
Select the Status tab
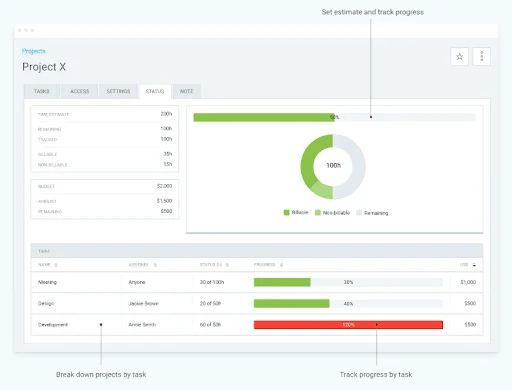155,91
